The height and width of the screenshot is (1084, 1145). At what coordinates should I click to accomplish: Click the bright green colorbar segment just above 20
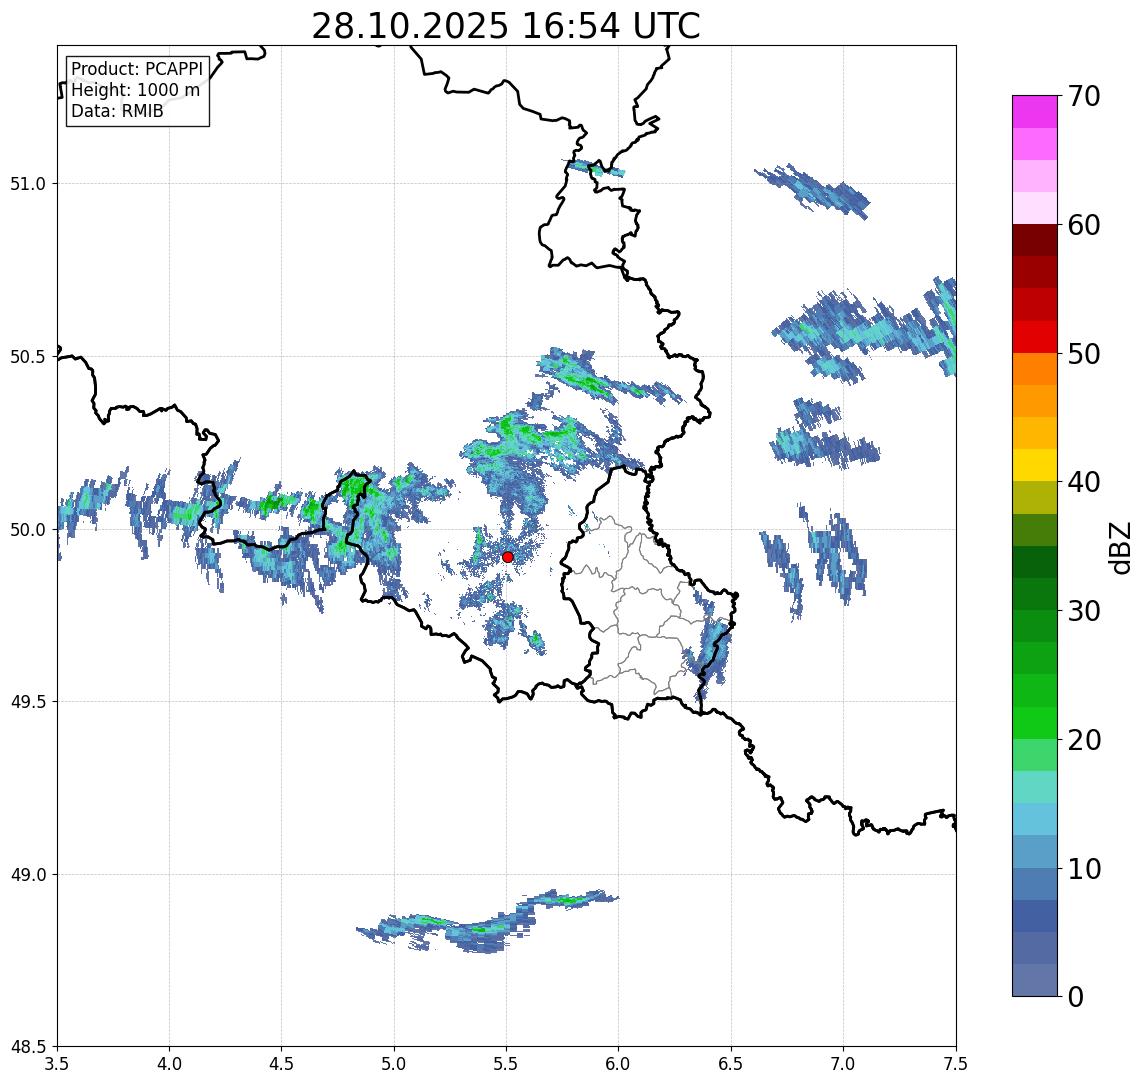tap(1035, 722)
